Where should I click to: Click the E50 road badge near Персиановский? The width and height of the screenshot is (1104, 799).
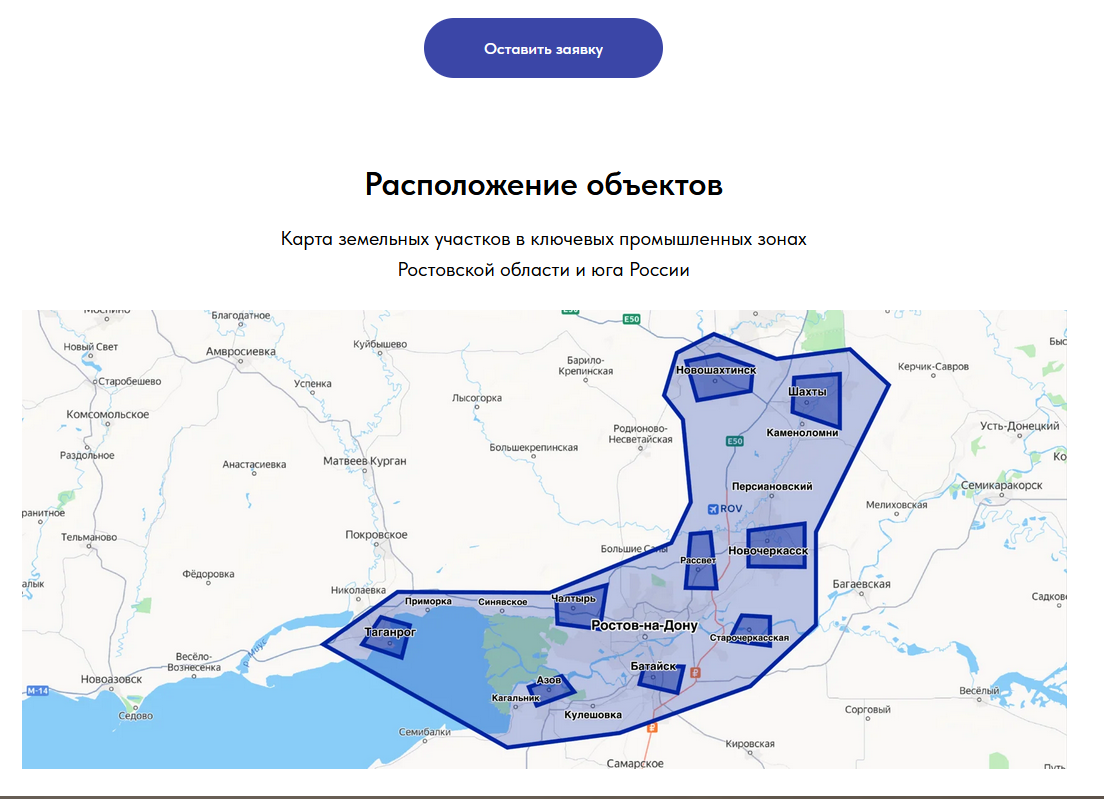tap(735, 441)
